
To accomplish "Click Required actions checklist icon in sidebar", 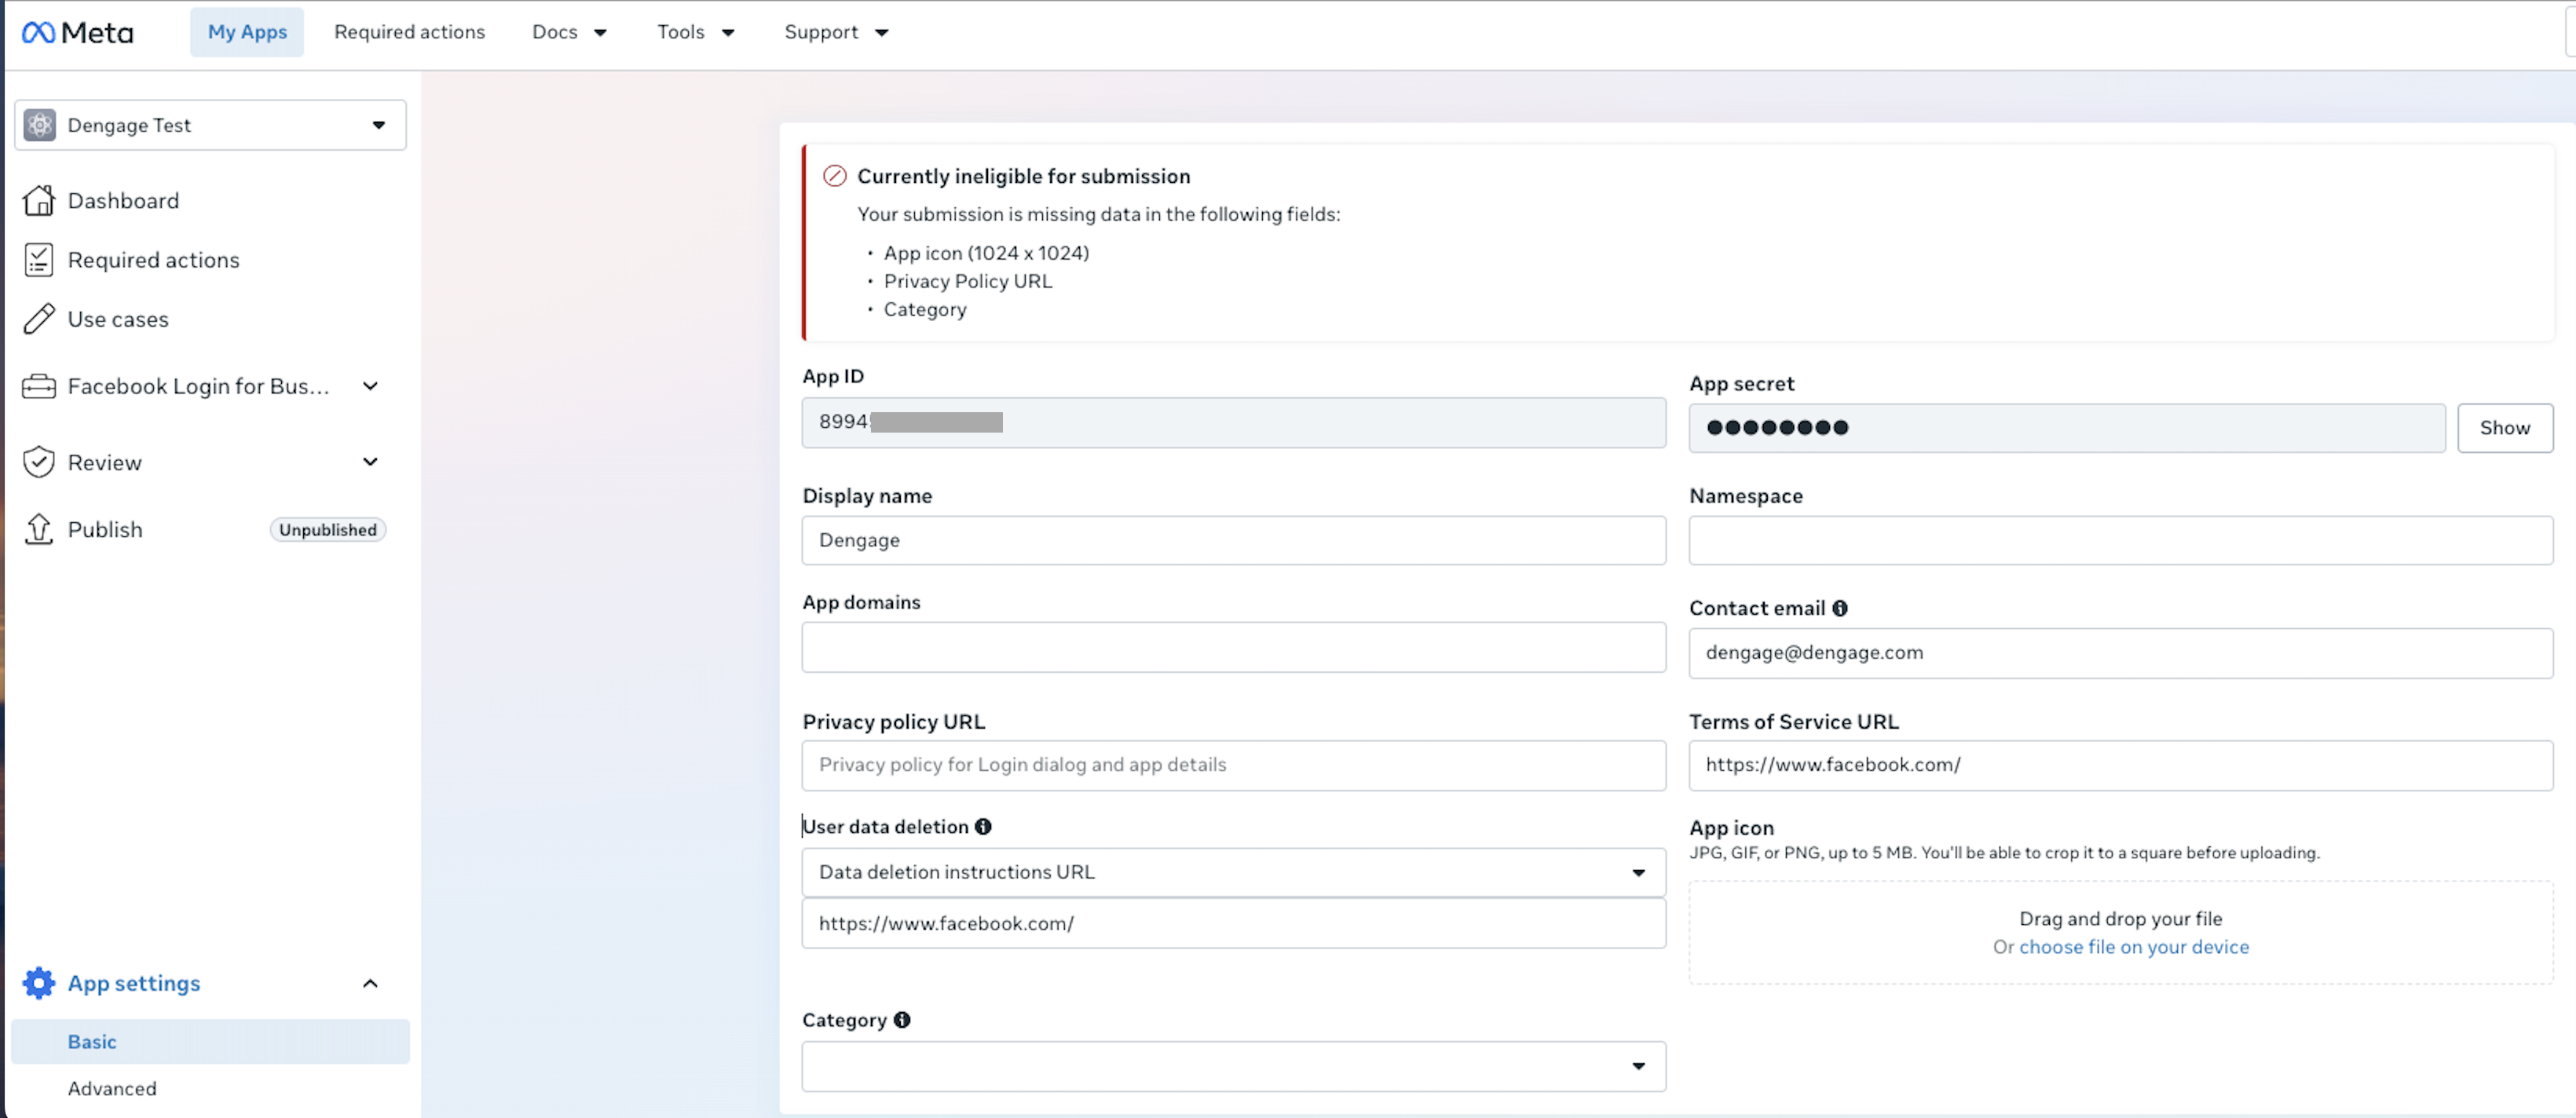I will pyautogui.click(x=39, y=260).
